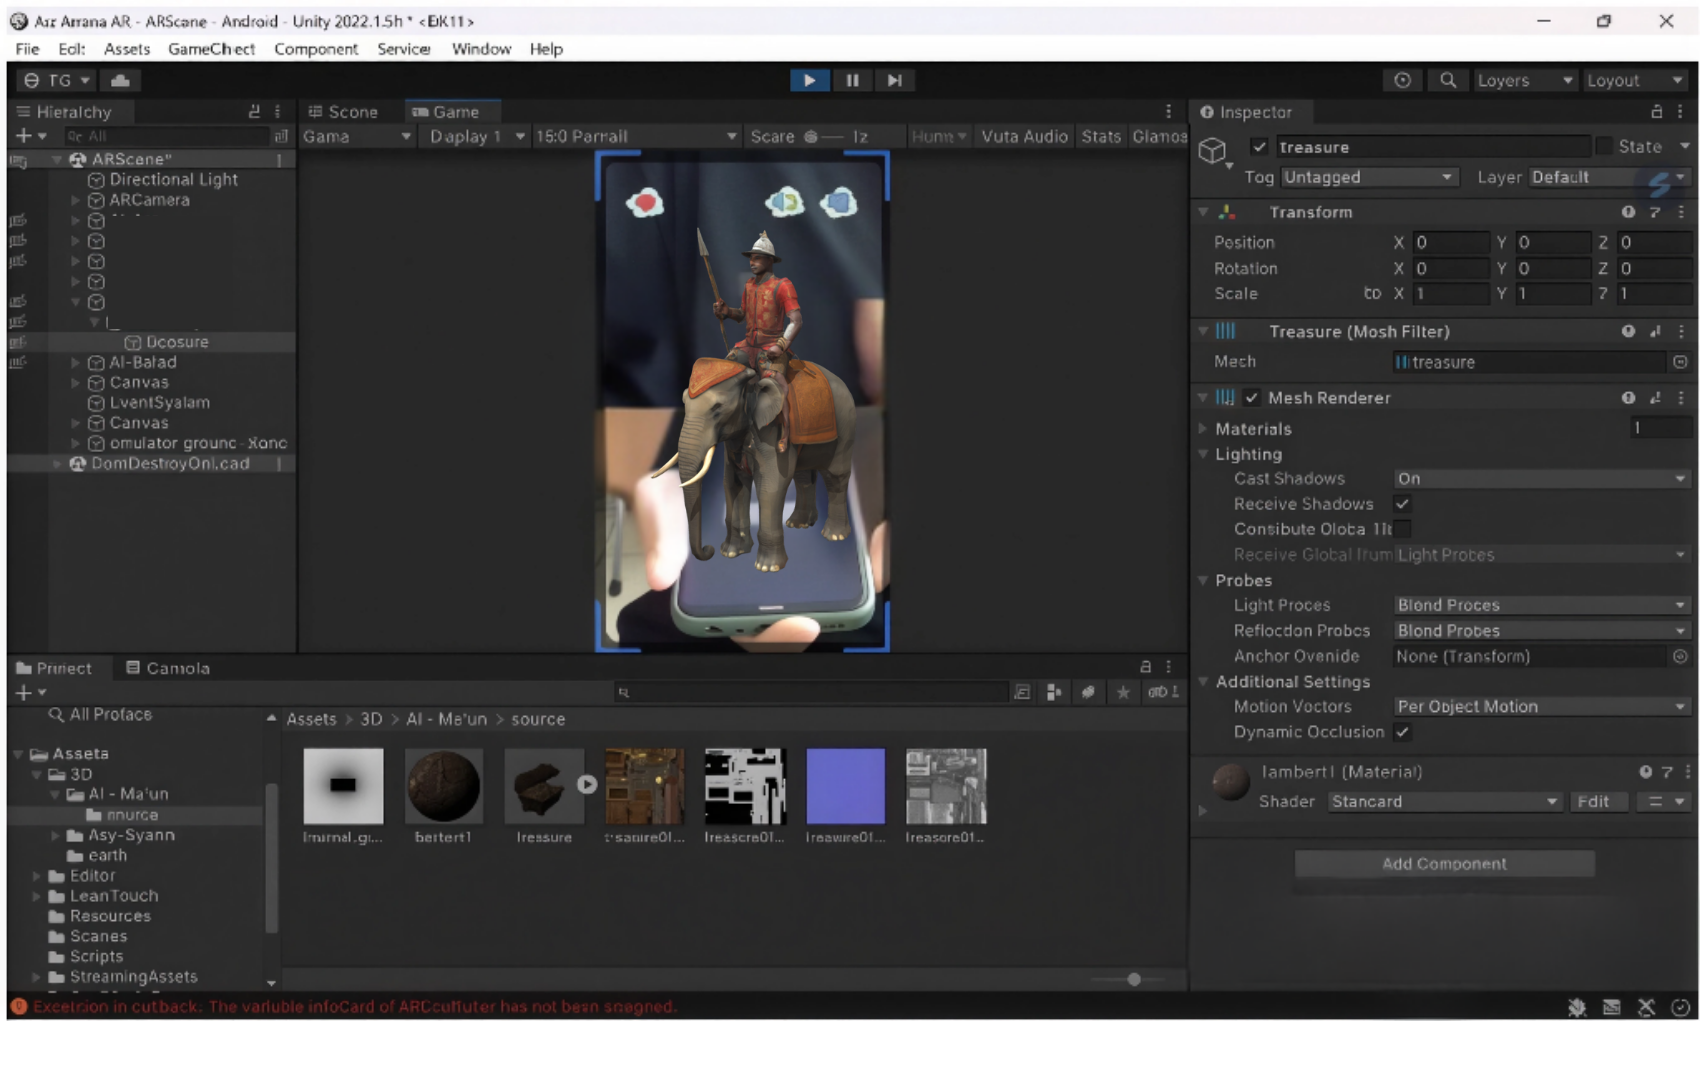This screenshot has width=1700, height=1080.
Task: Click the Play button in toolbar
Action: tap(809, 80)
